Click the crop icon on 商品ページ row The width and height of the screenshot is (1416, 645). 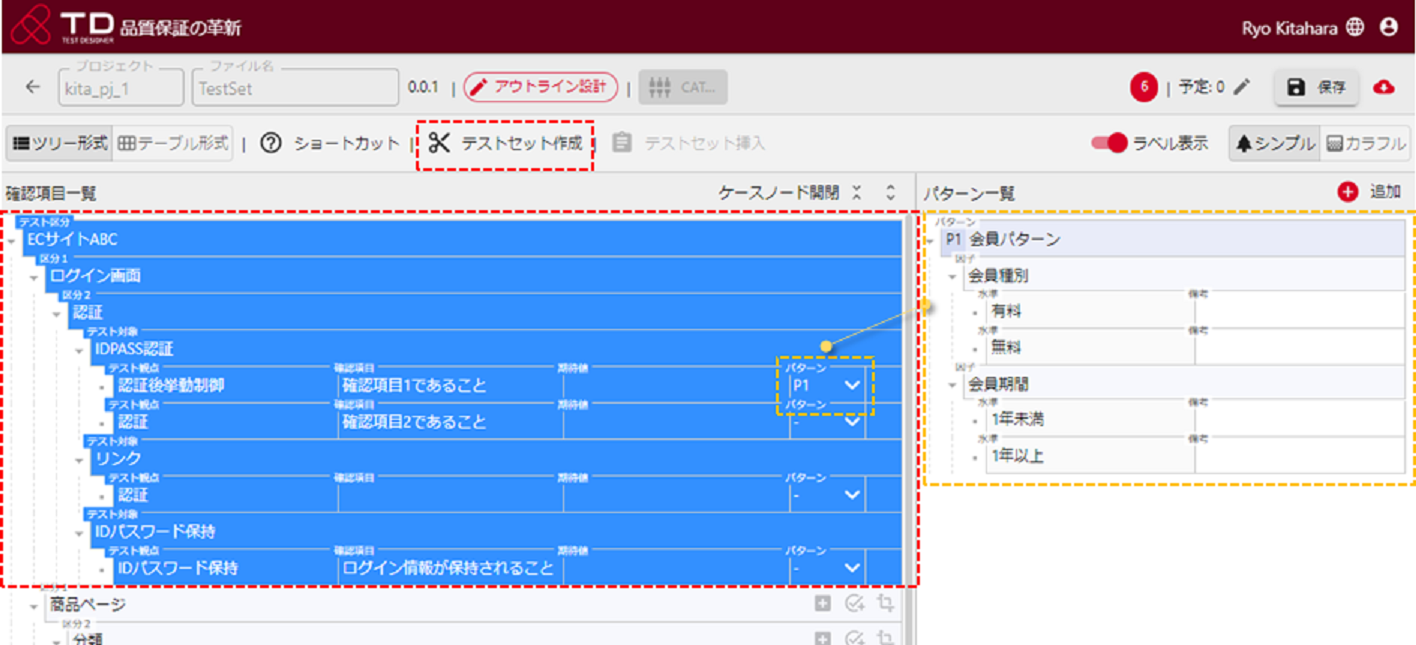tap(885, 603)
